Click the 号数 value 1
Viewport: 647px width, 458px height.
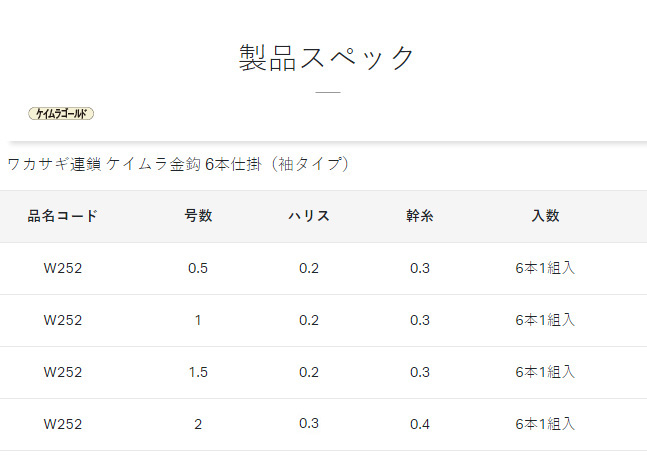tap(198, 320)
